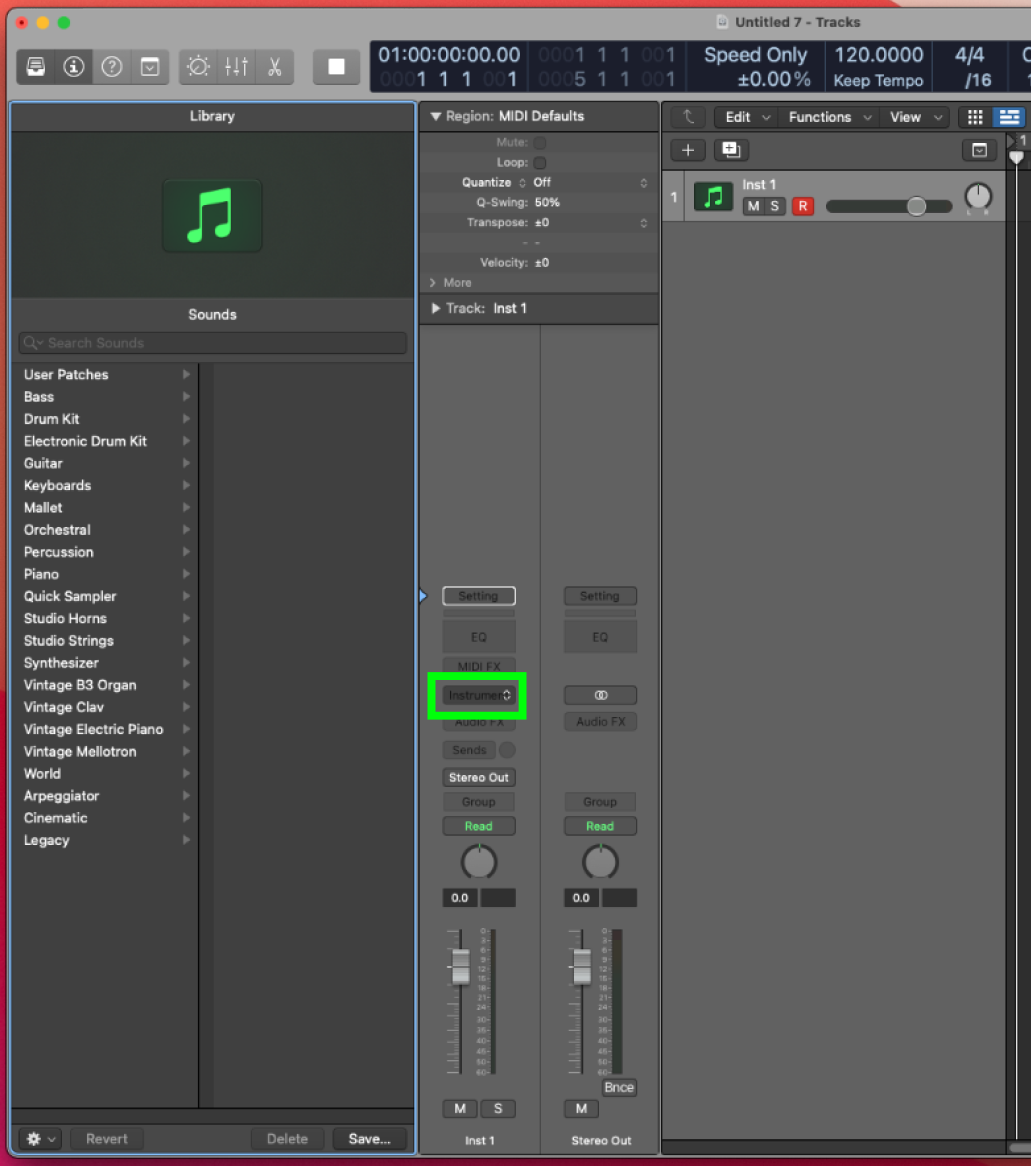Click the large green music note Library icon
The image size is (1031, 1166).
tap(212, 216)
